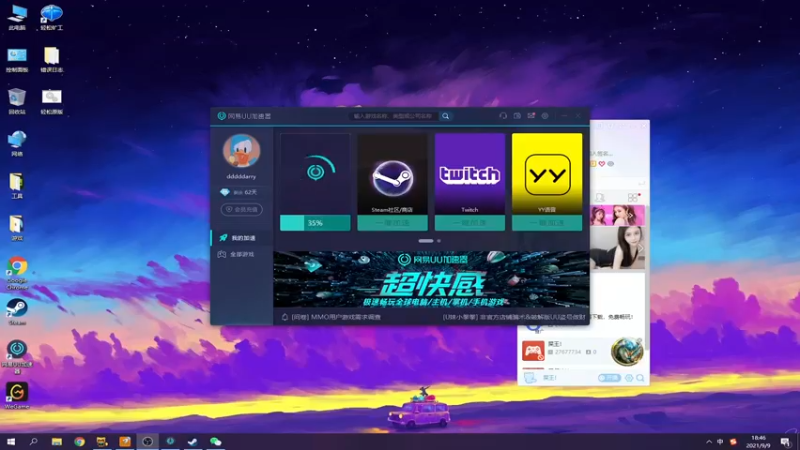Open the Steam community/store card
This screenshot has height=450, width=800.
pos(392,174)
